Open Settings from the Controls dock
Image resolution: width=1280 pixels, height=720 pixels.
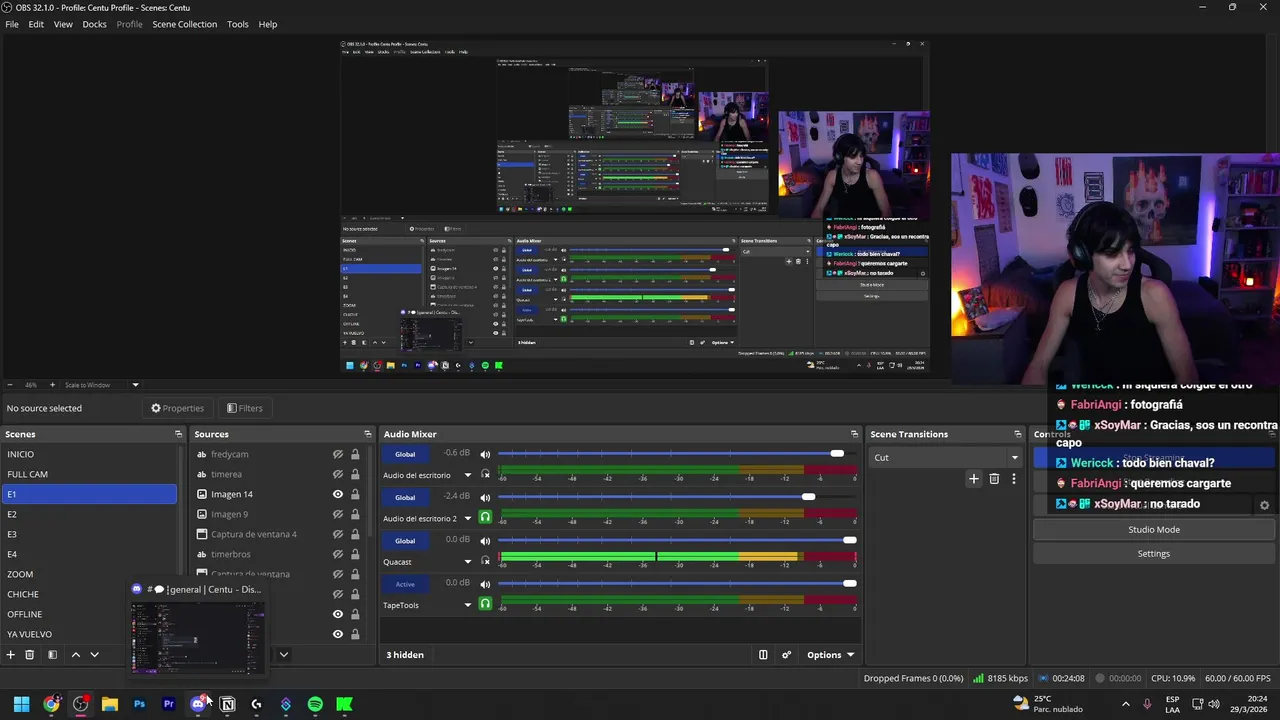1153,554
